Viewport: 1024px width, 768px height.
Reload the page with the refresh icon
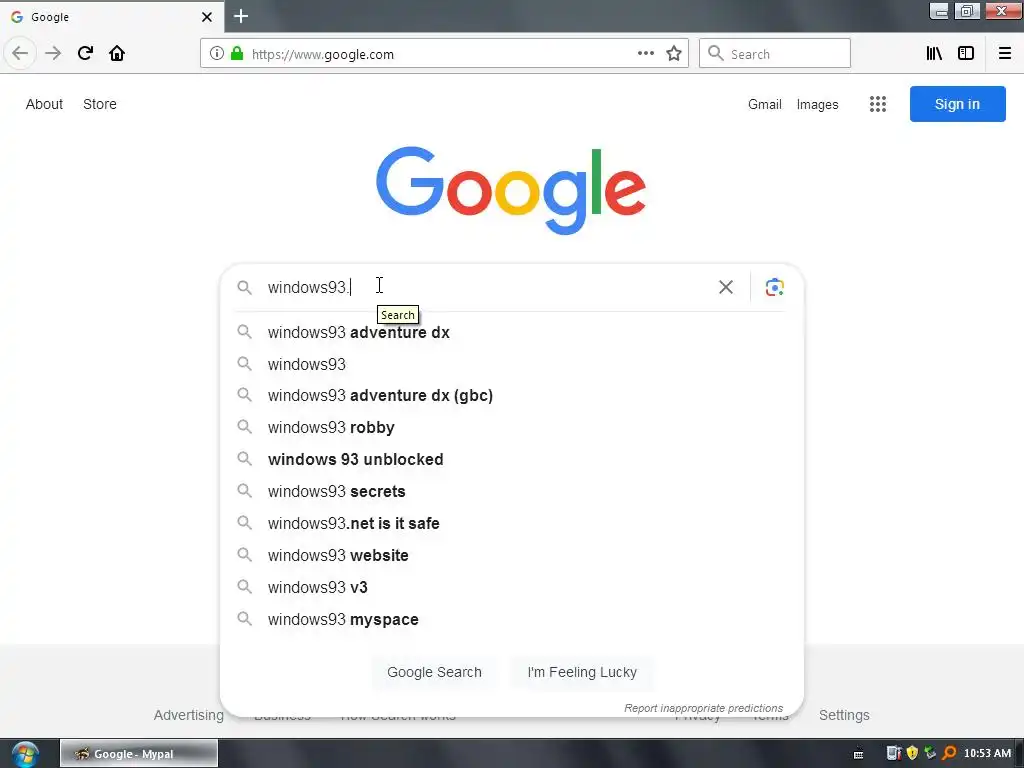tap(85, 53)
